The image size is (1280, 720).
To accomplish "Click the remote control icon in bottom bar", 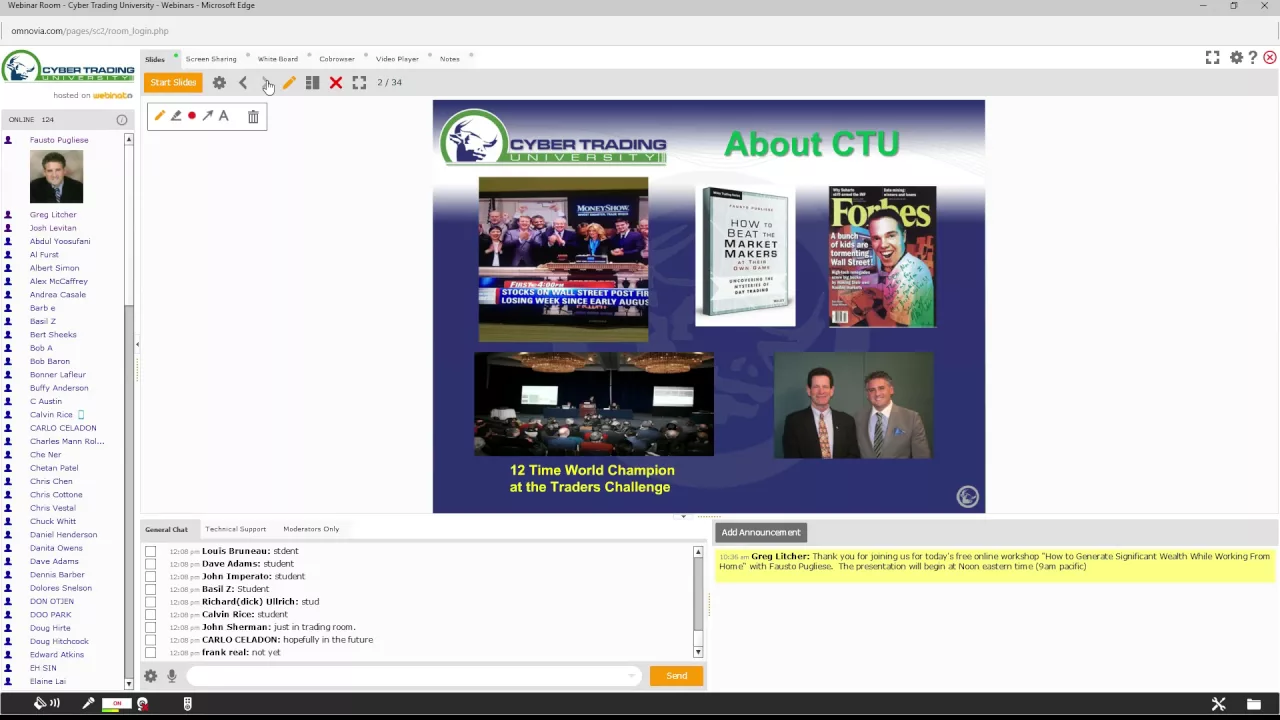I will point(187,704).
